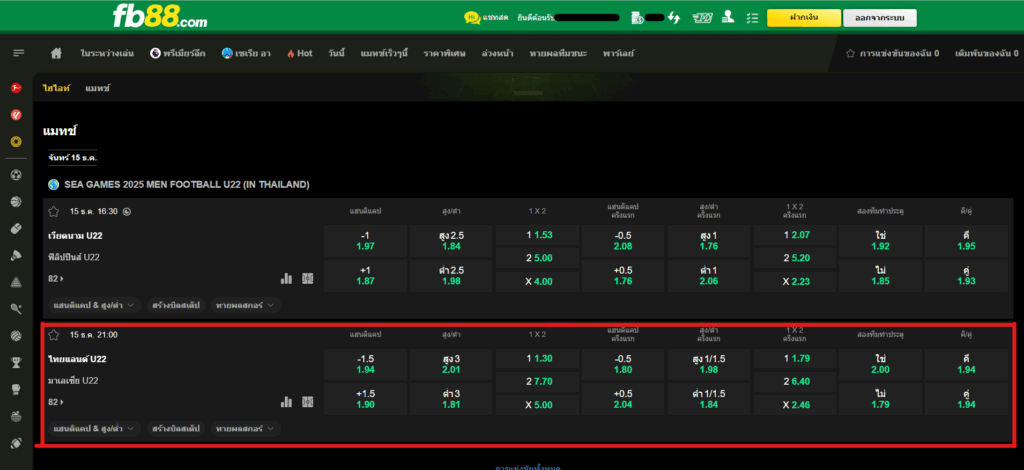Click the fb88.com logo
Image resolution: width=1024 pixels, height=470 pixels.
click(160, 17)
